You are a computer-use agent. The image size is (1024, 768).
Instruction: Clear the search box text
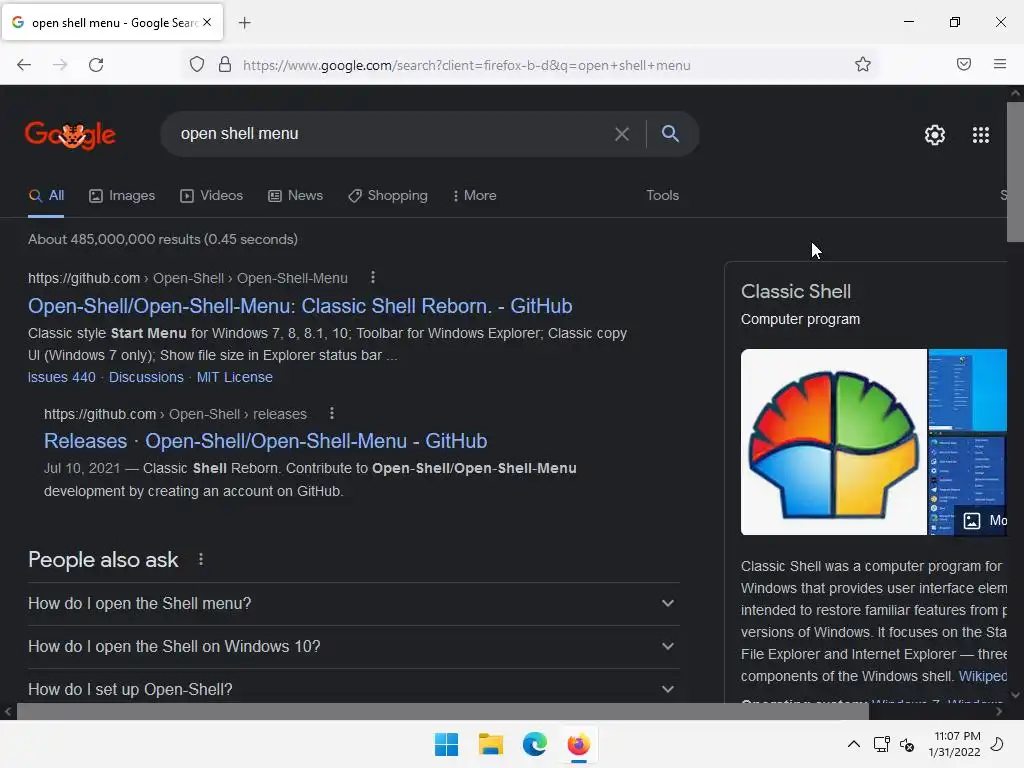tap(622, 134)
